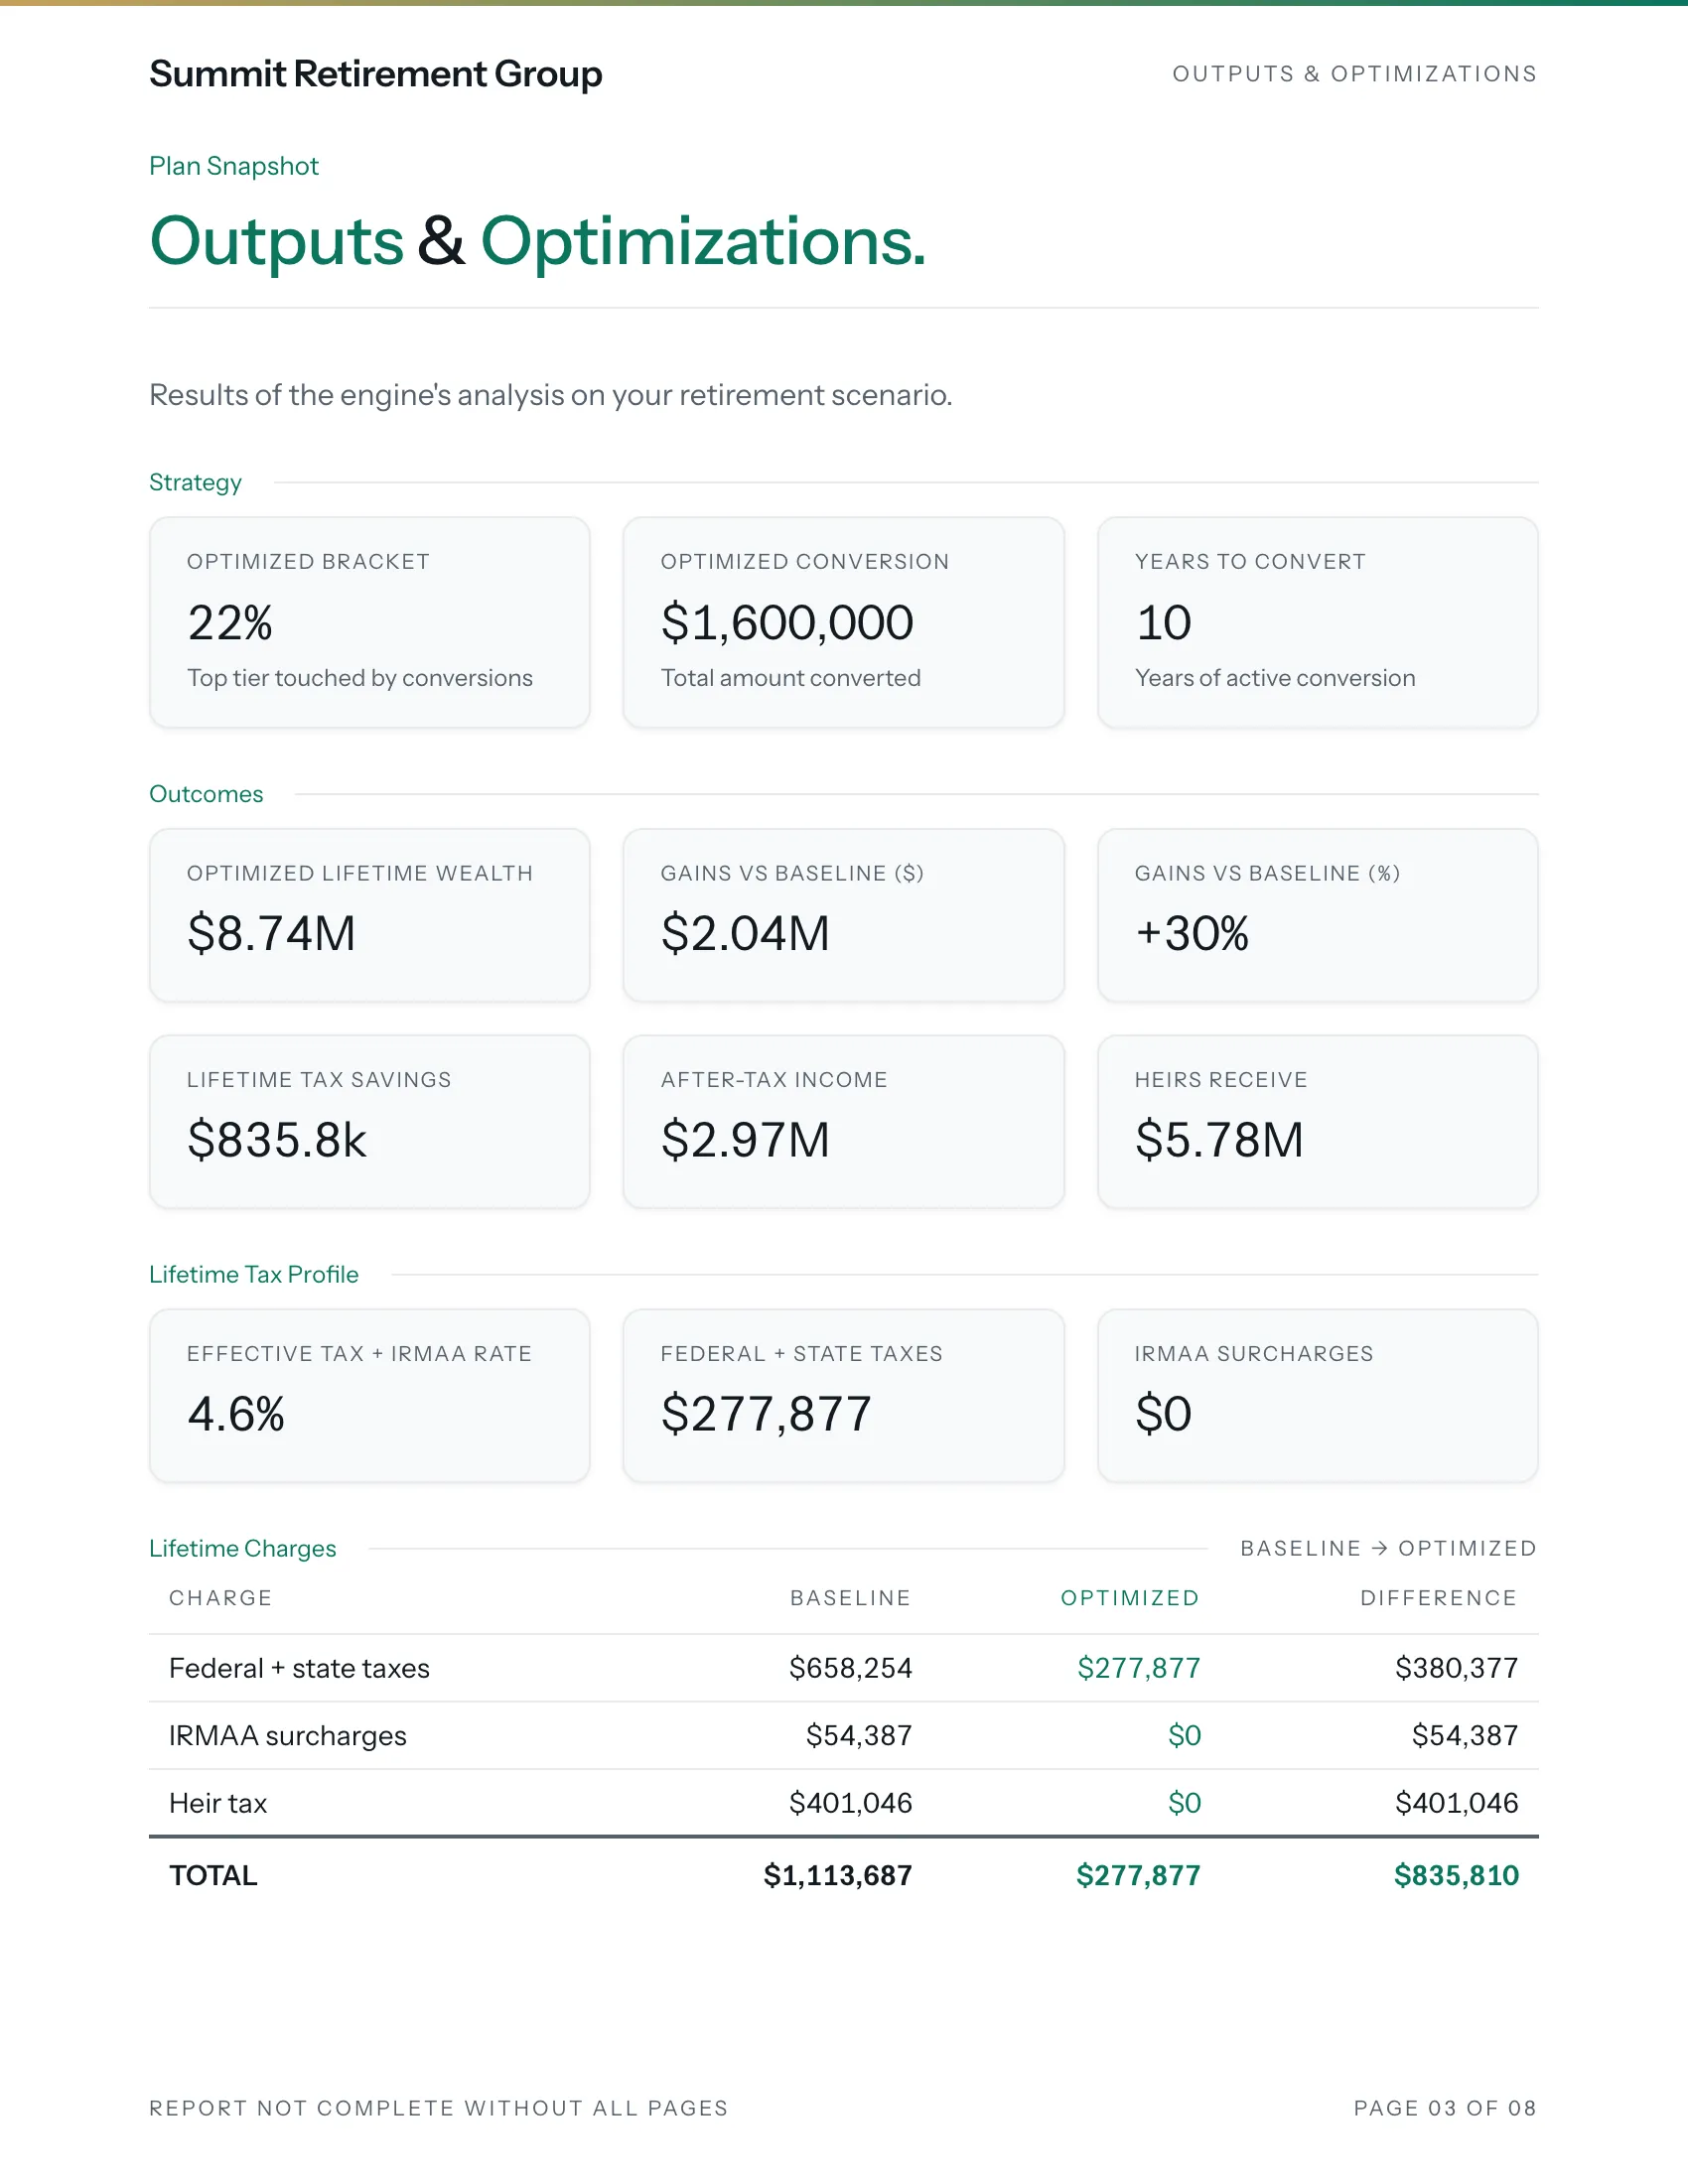The image size is (1688, 2184).
Task: Click the Strategy section heading
Action: click(195, 482)
